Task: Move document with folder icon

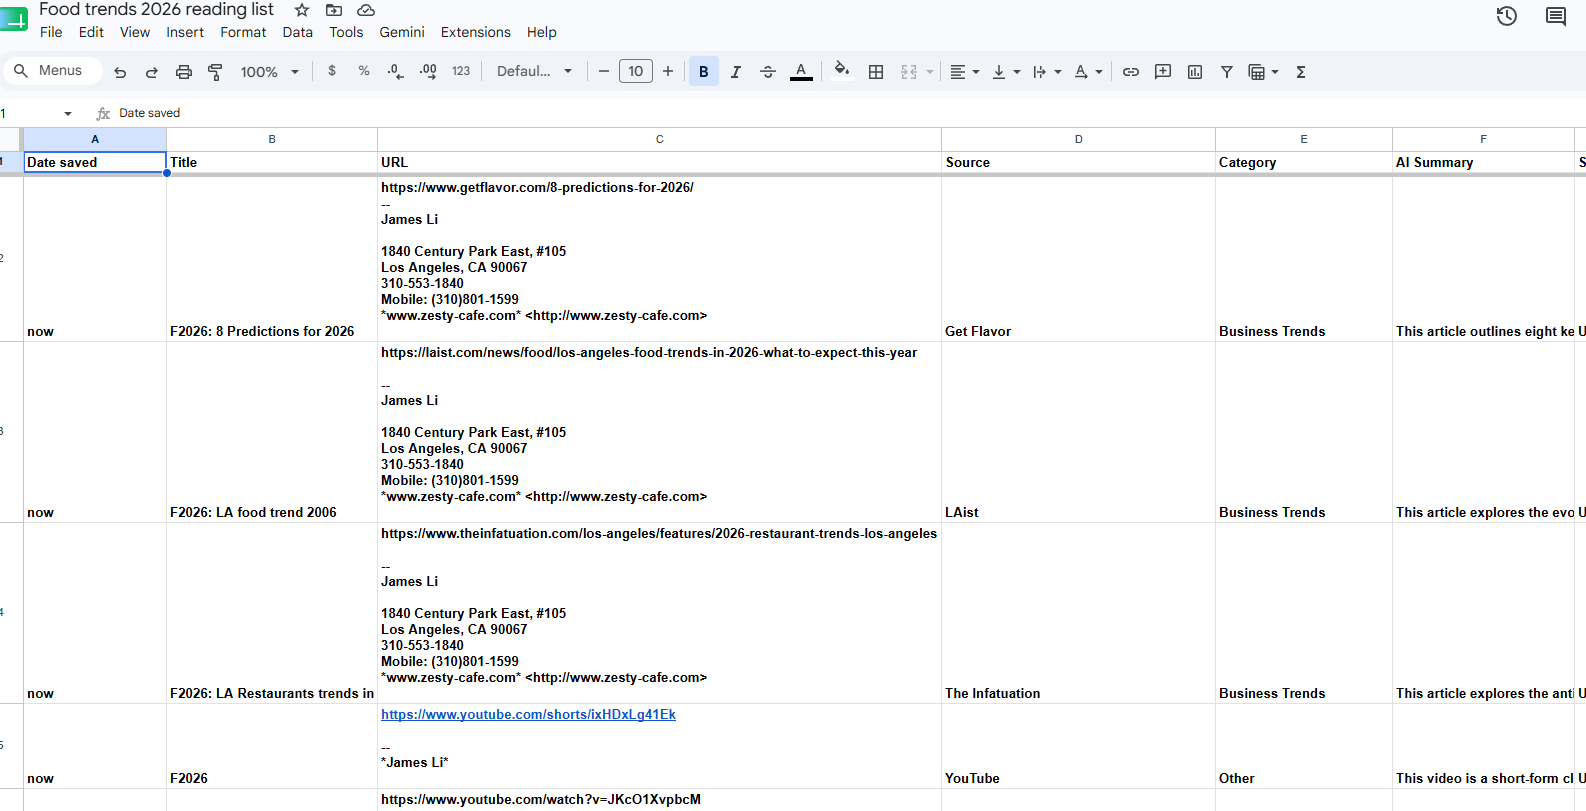Action: coord(334,10)
